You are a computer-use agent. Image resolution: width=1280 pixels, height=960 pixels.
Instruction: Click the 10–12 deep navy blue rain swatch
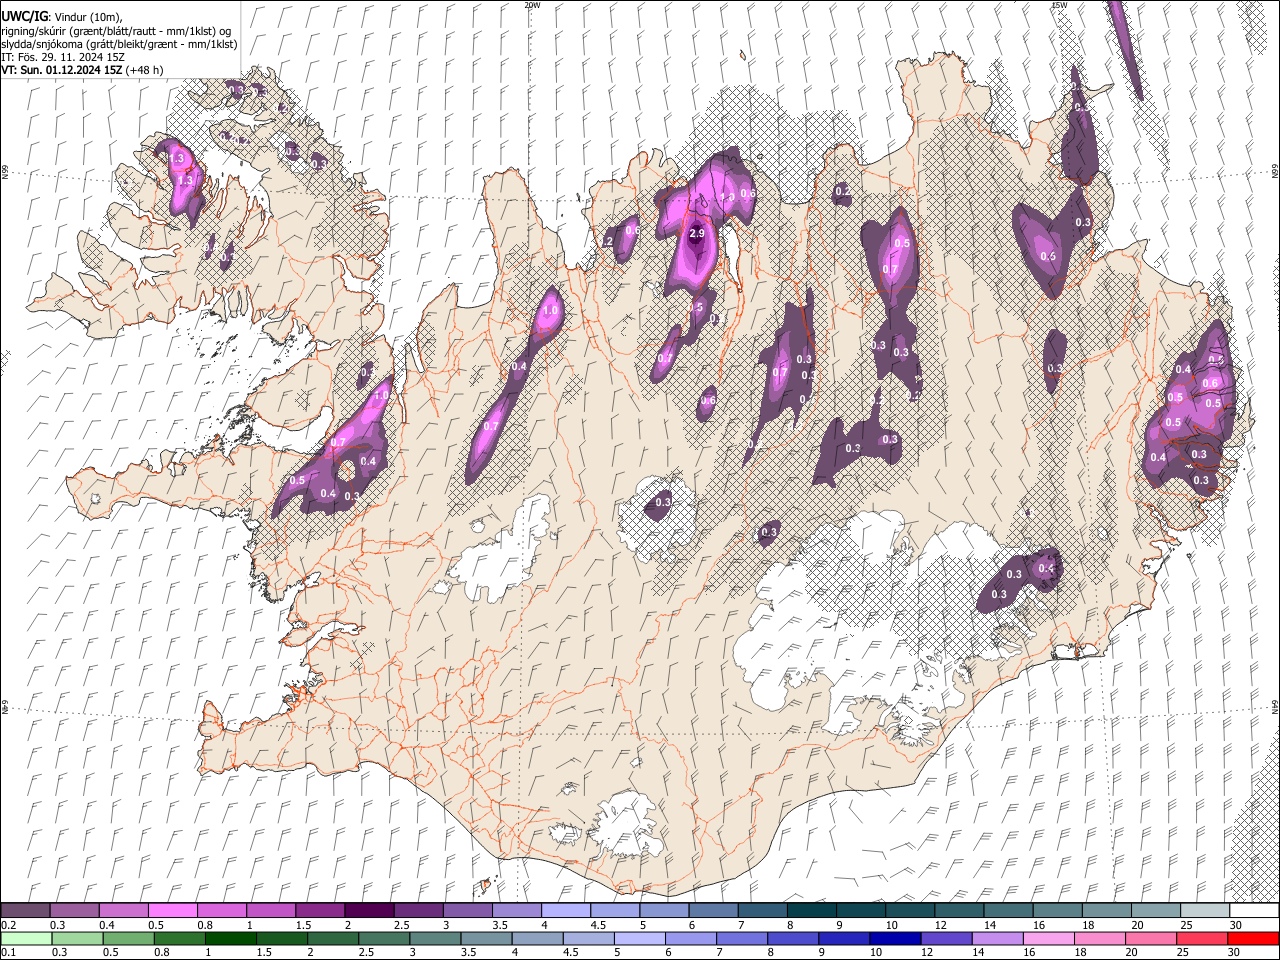tap(895, 938)
